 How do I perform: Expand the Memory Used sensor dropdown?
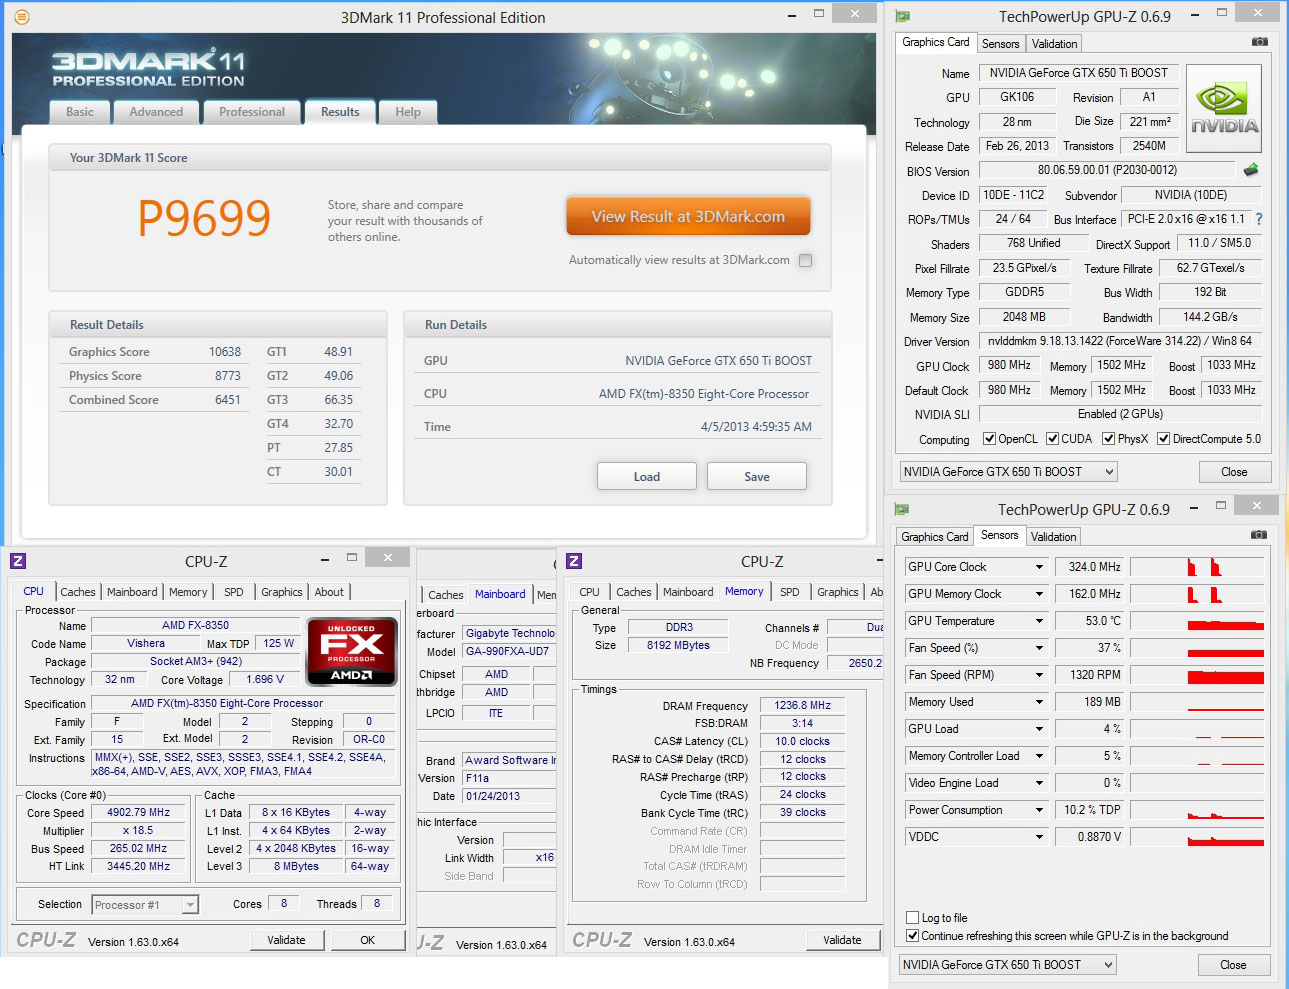tap(1039, 702)
